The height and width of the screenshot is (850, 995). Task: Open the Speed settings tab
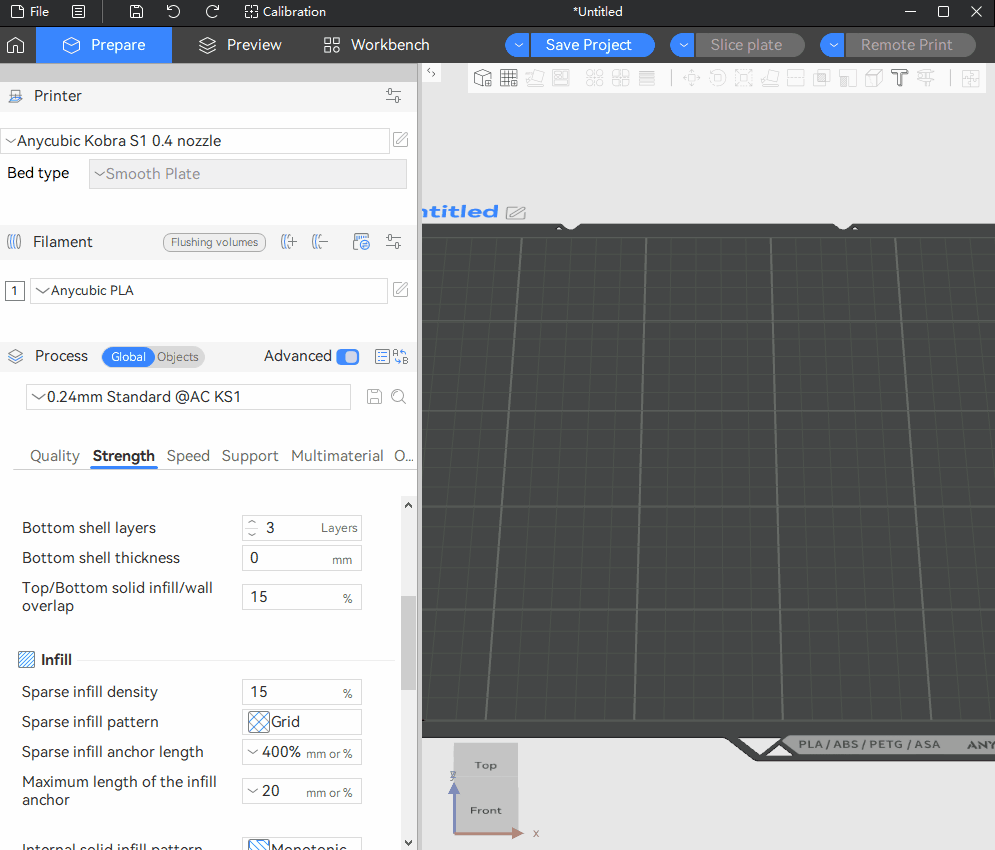click(x=188, y=456)
